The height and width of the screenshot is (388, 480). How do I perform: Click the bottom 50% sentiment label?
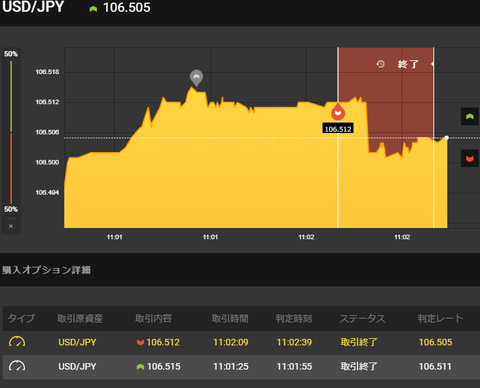[11, 209]
